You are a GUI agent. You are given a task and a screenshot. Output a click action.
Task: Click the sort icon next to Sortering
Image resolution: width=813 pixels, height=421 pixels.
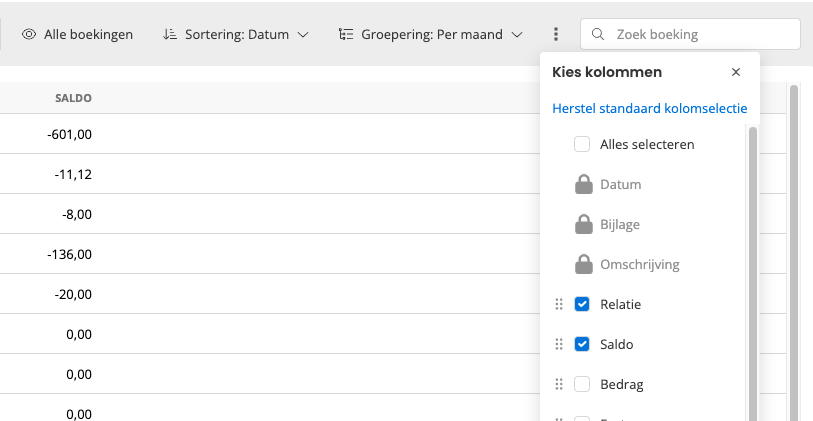point(170,34)
